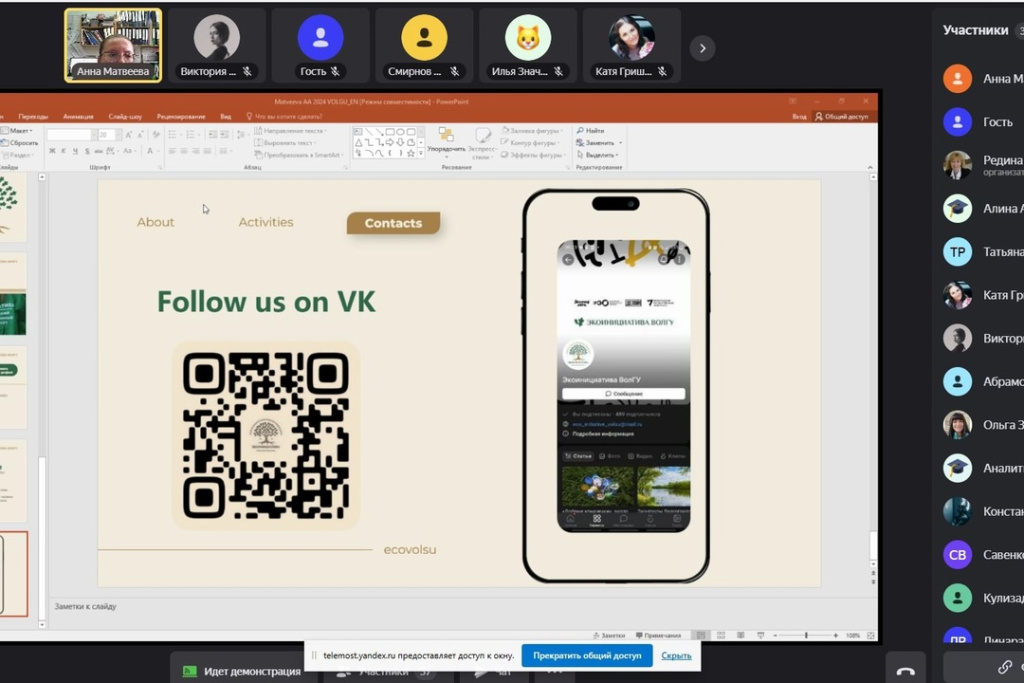Open the Слайд-шоу ribbon tab
The width and height of the screenshot is (1024, 683).
click(x=125, y=116)
